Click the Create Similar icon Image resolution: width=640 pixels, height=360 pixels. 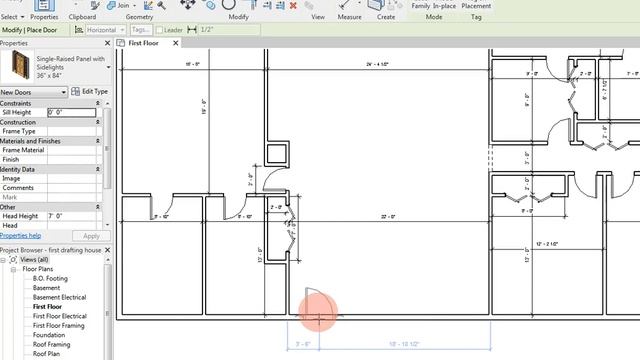click(x=376, y=4)
